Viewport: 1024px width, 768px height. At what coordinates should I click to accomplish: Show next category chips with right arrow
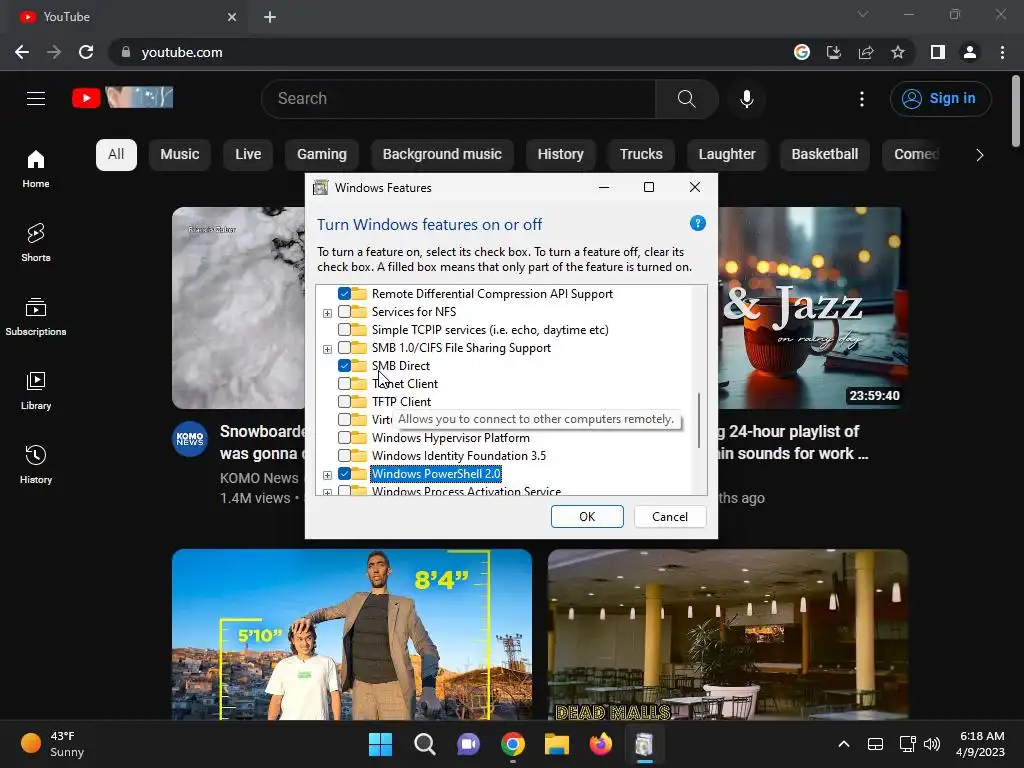click(x=979, y=155)
